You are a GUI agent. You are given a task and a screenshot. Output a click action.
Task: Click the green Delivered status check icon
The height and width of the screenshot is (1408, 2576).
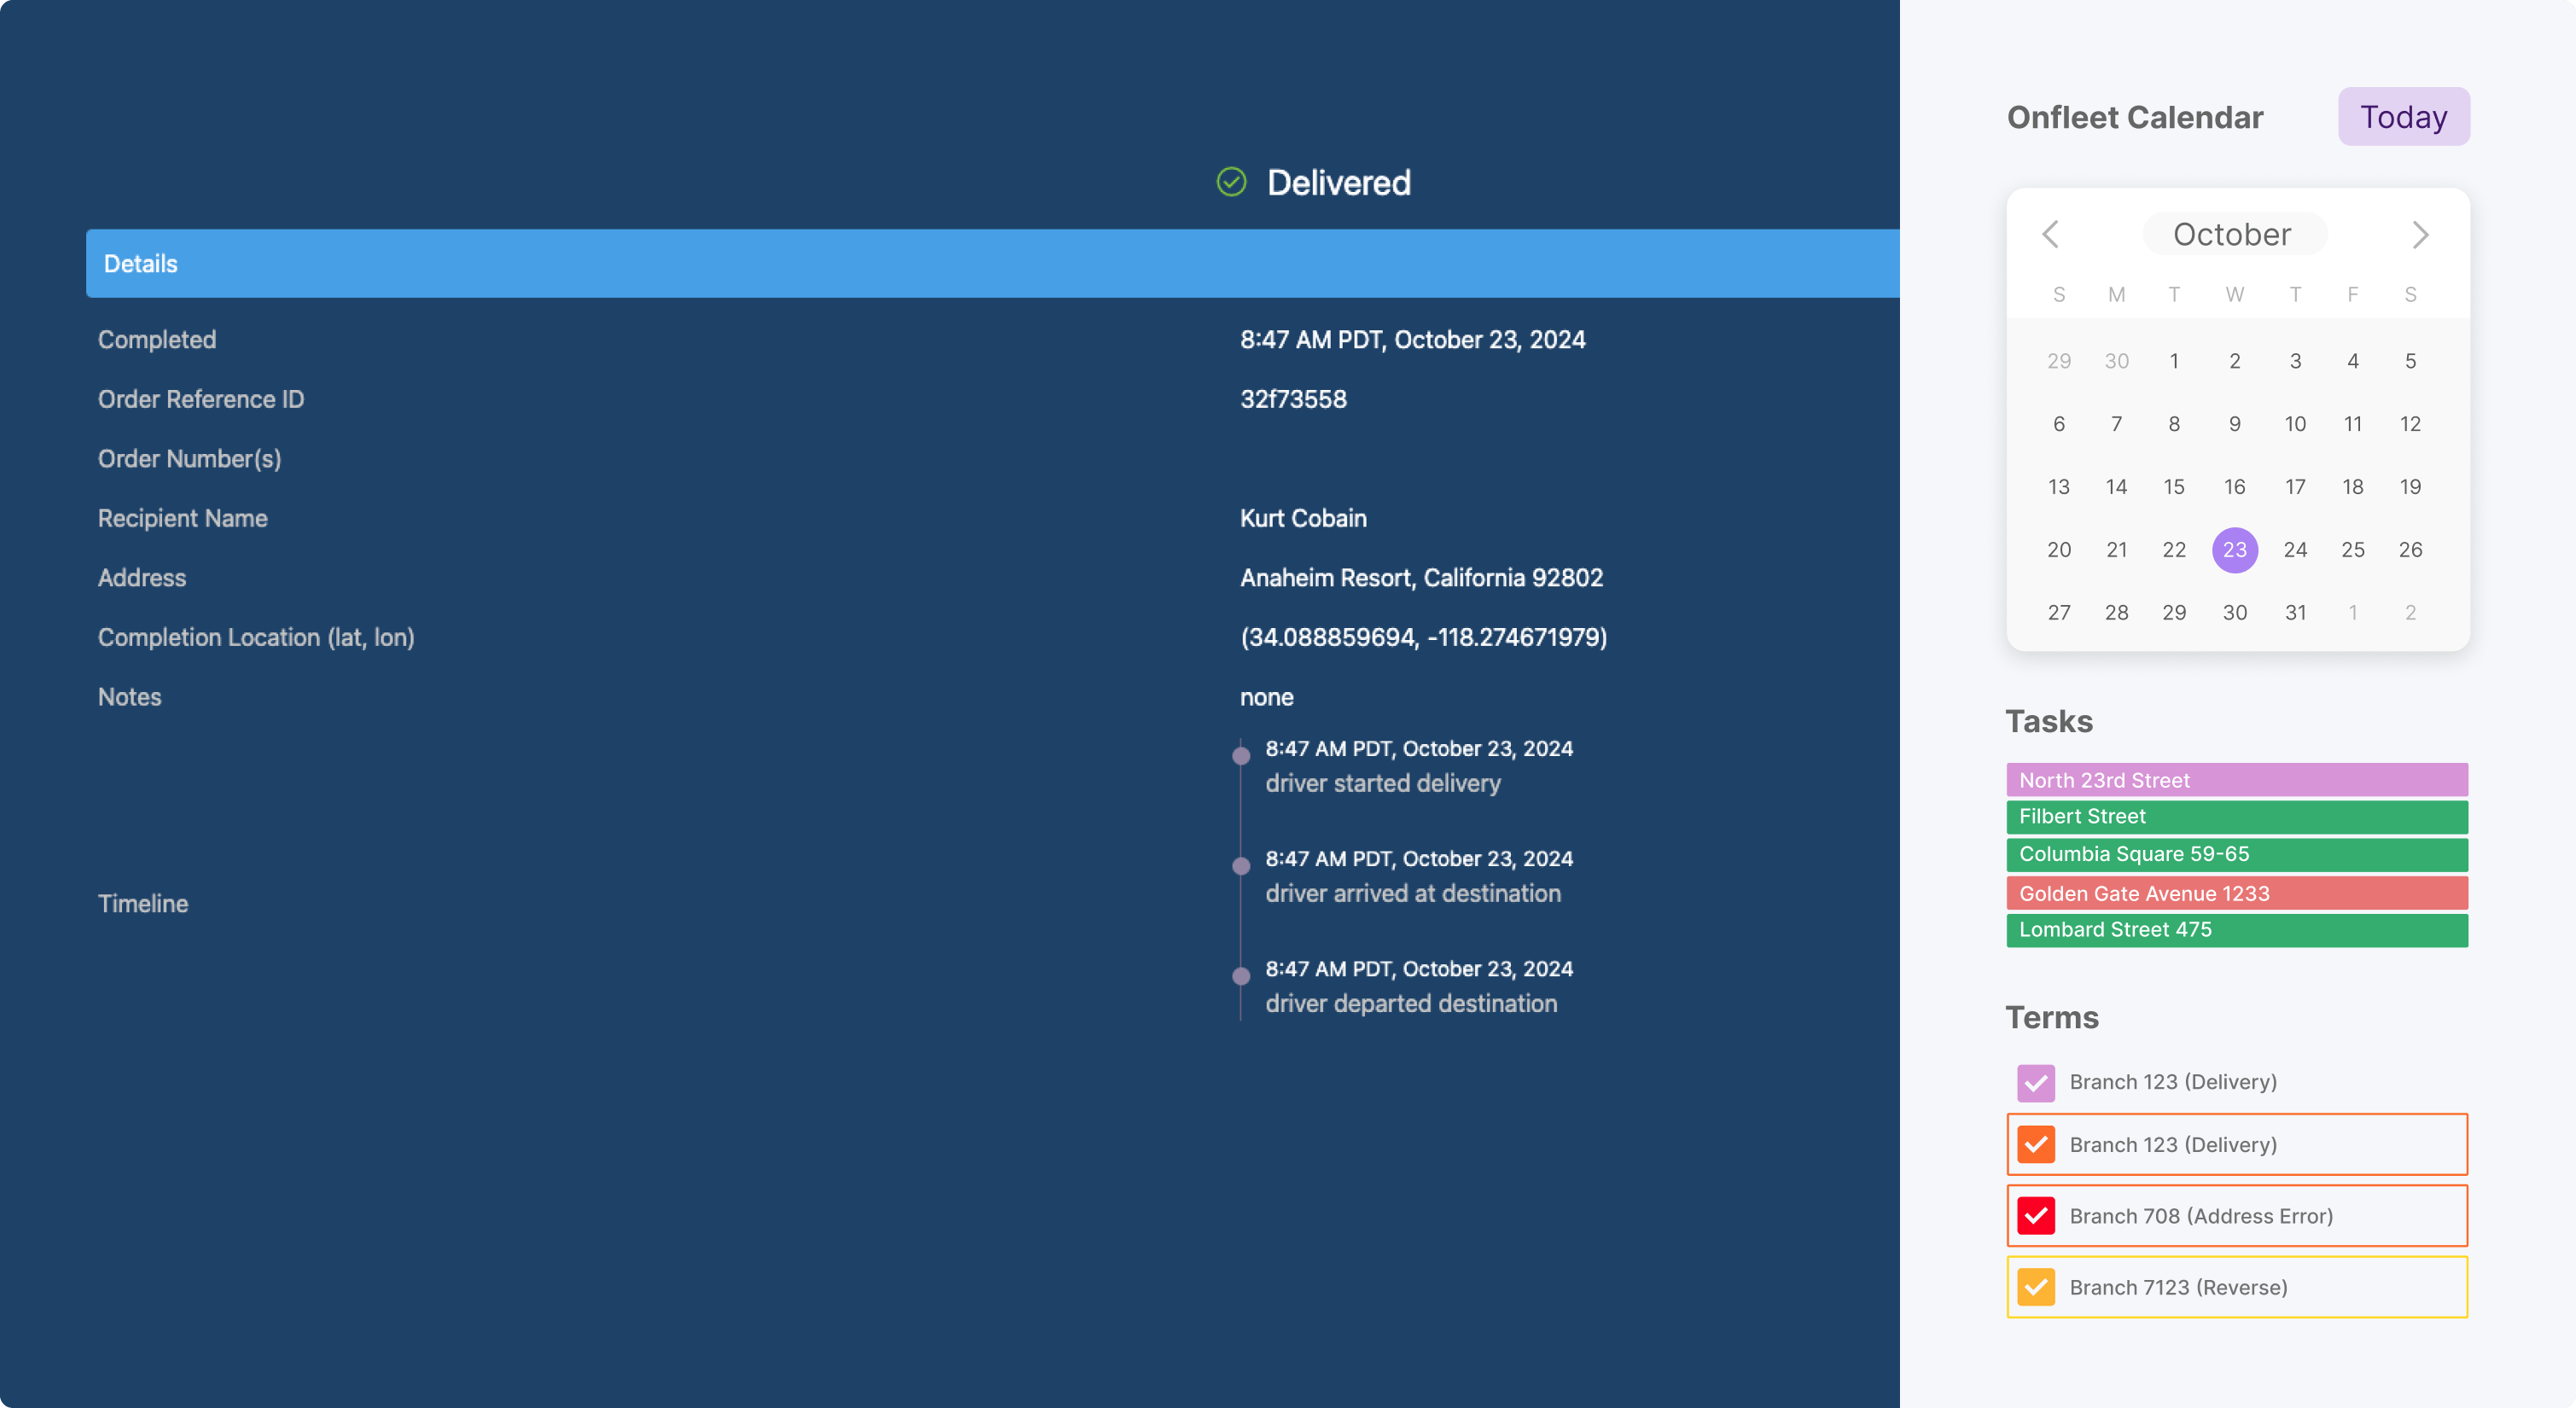tap(1232, 183)
